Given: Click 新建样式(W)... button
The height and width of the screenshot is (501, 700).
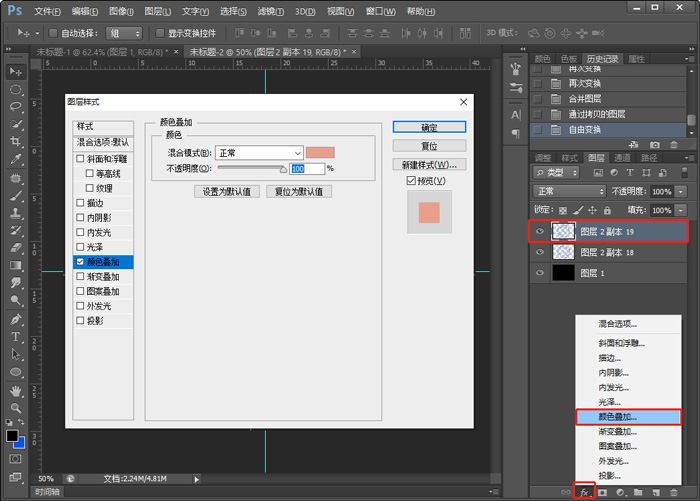Looking at the screenshot, I should click(429, 165).
